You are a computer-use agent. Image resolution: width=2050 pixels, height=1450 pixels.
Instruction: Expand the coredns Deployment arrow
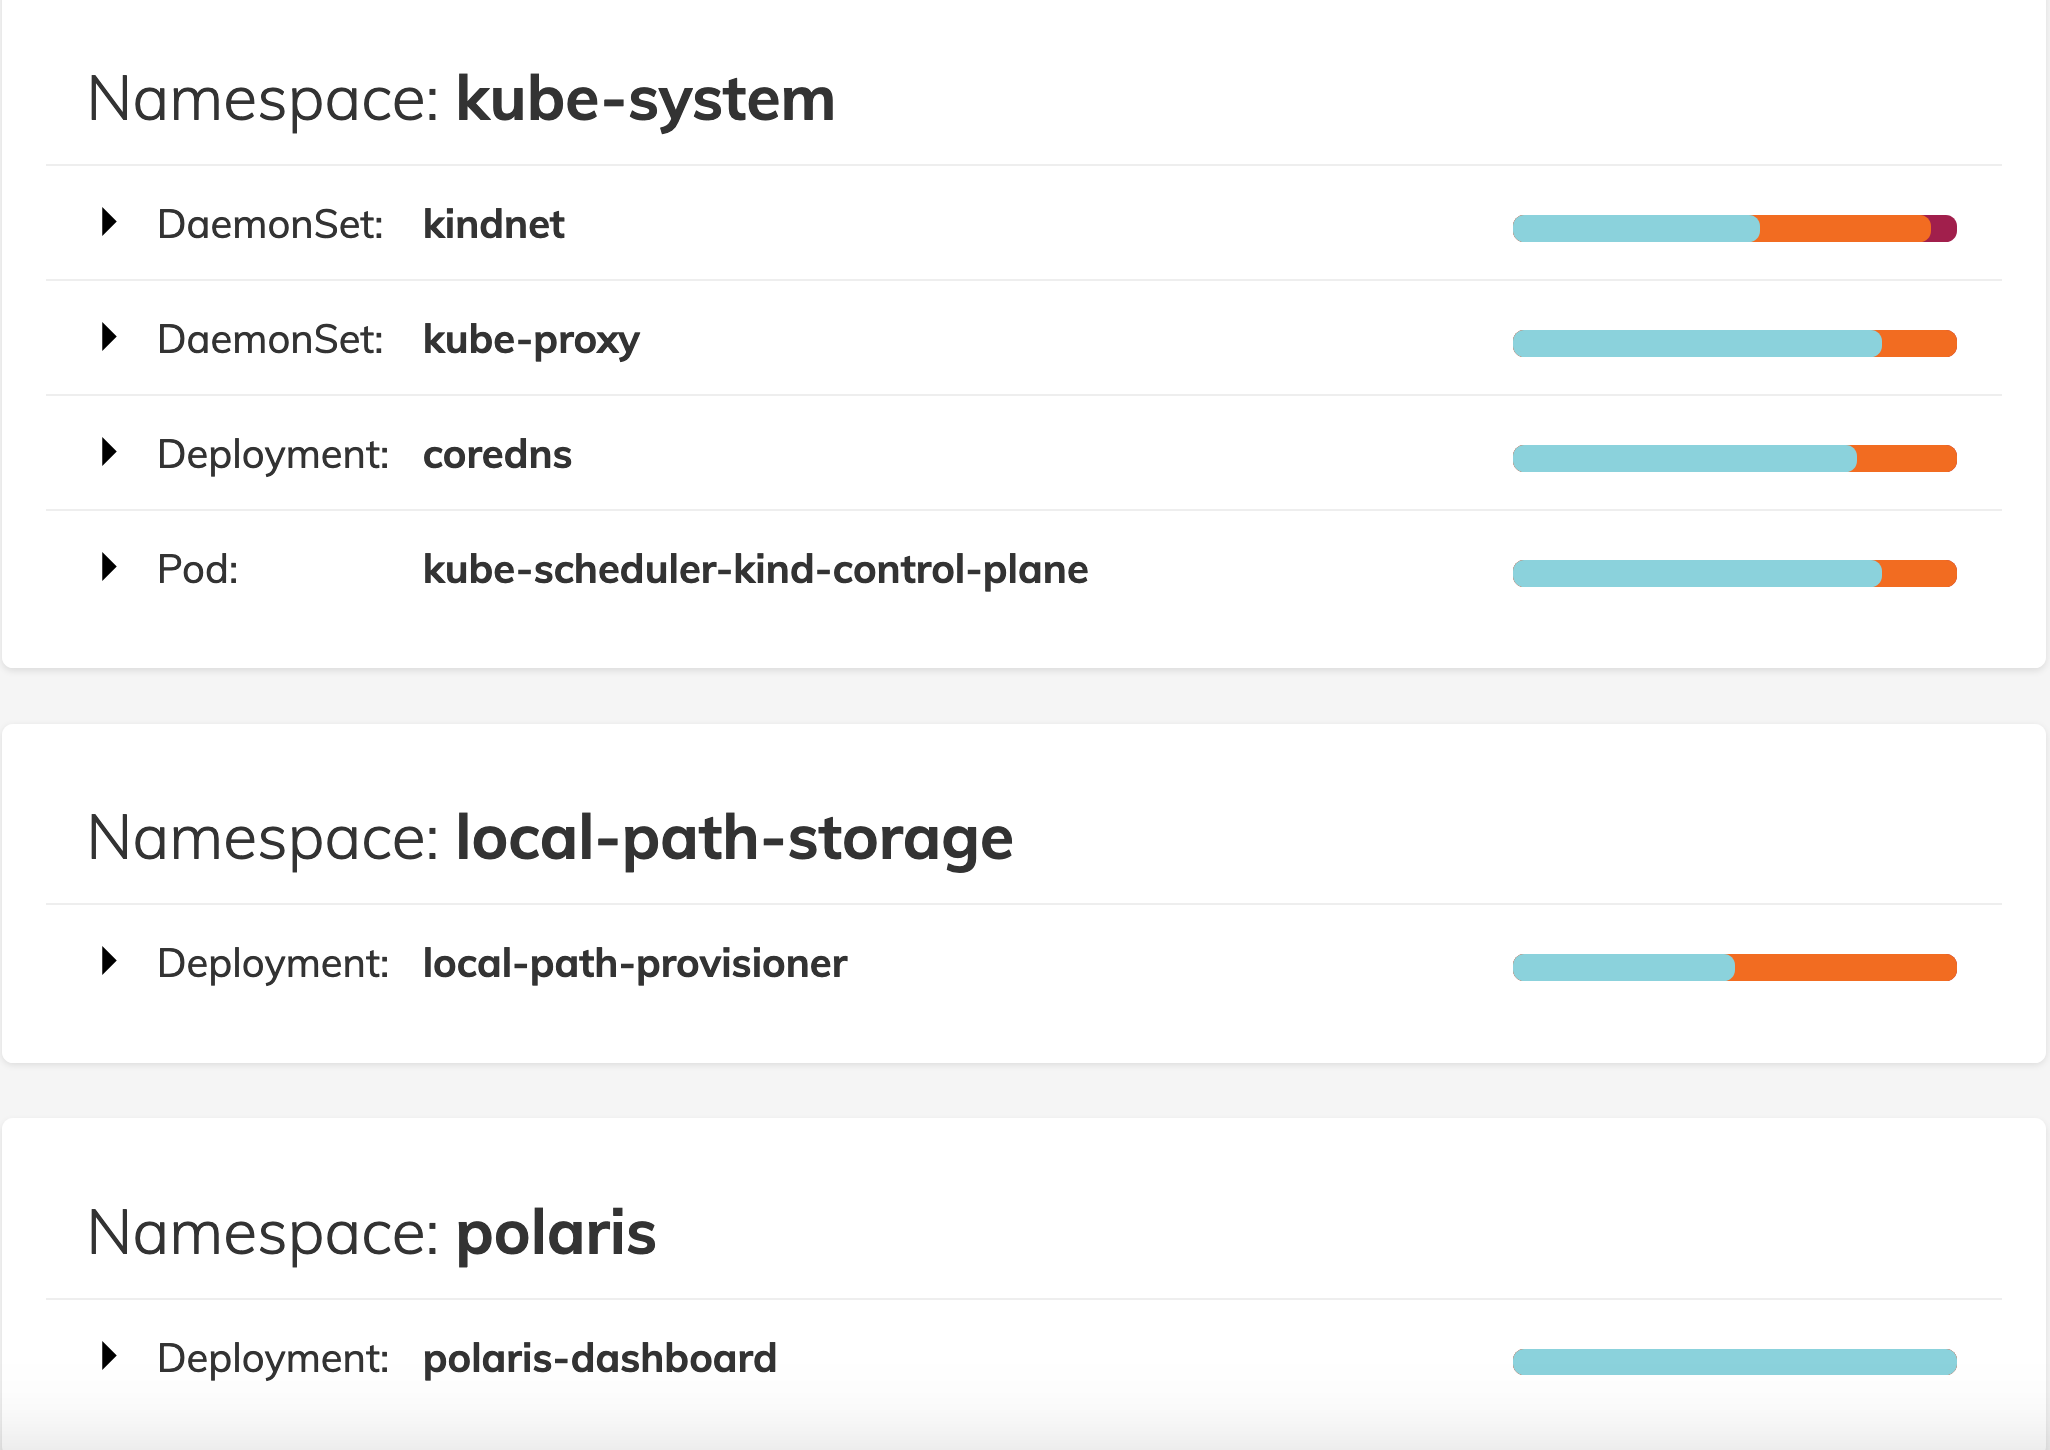(109, 452)
